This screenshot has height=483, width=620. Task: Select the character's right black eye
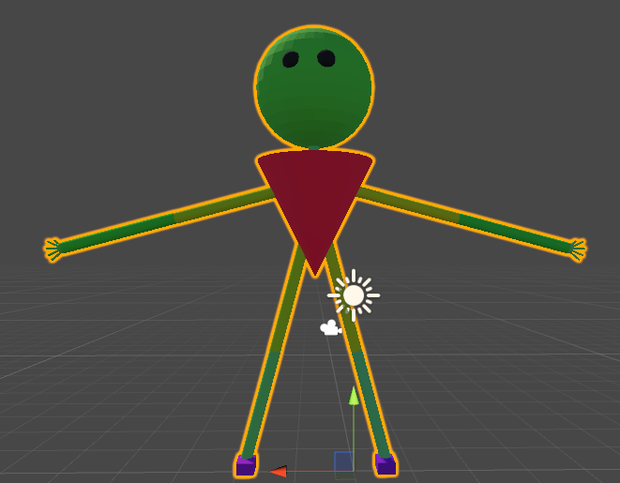pyautogui.click(x=326, y=58)
